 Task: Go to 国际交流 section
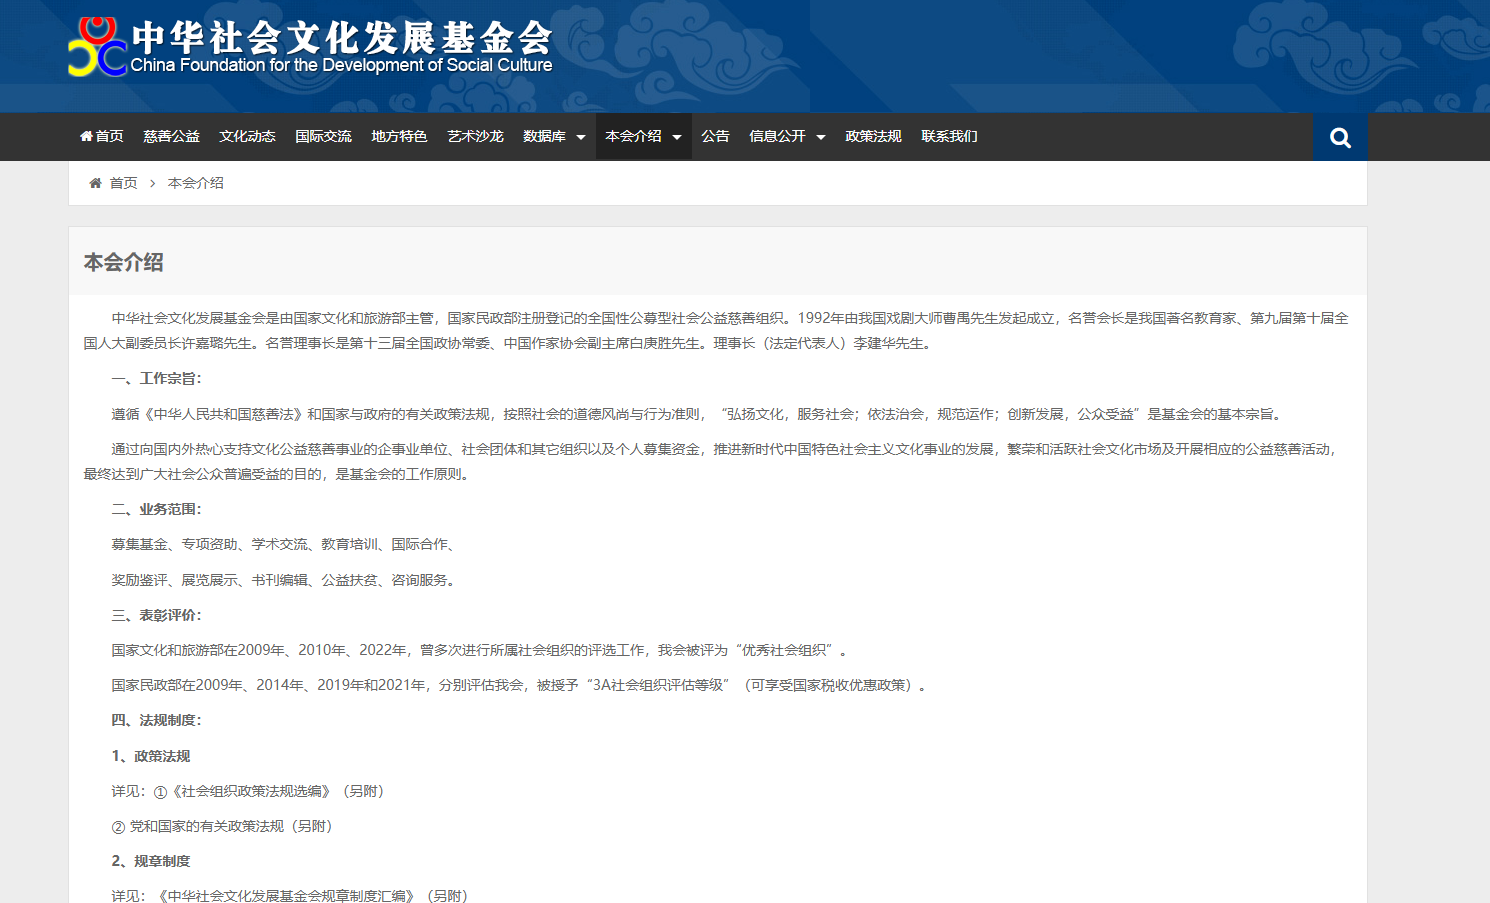(x=323, y=136)
